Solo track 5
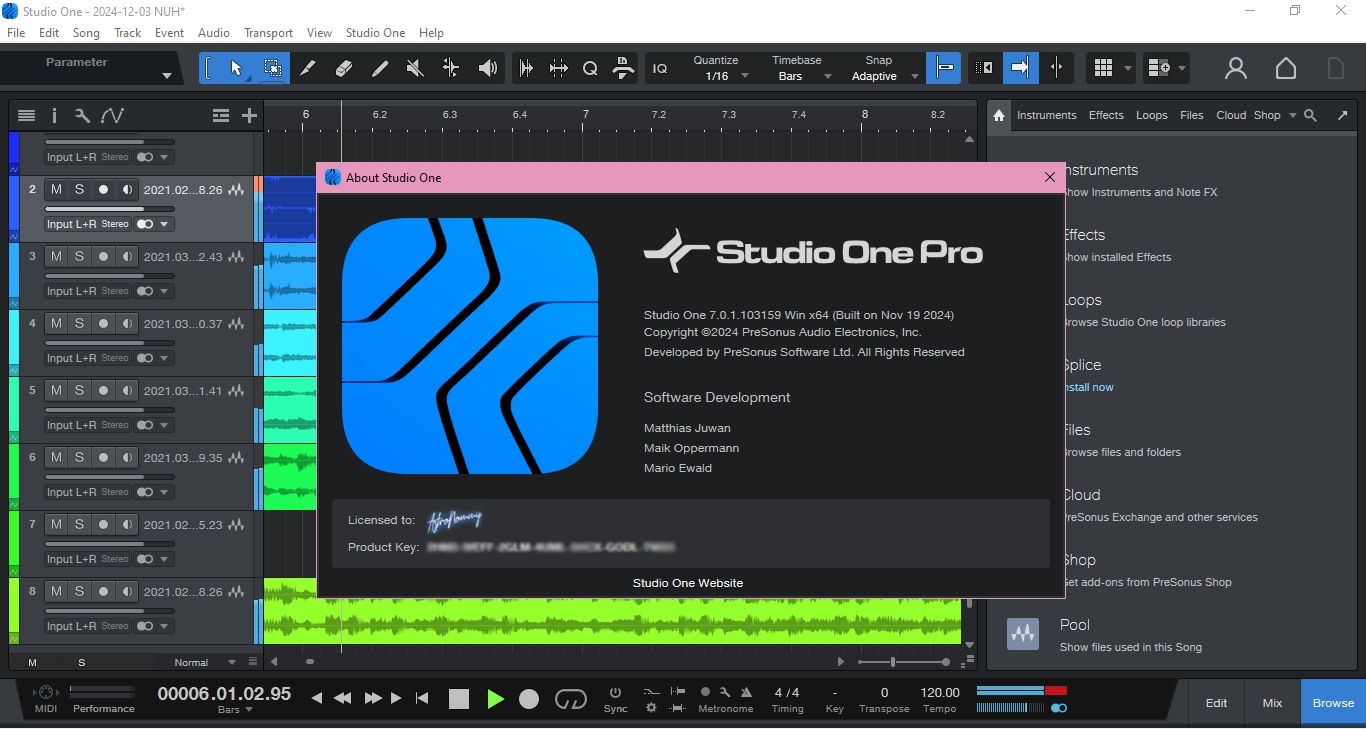This screenshot has width=1366, height=729. pos(79,391)
